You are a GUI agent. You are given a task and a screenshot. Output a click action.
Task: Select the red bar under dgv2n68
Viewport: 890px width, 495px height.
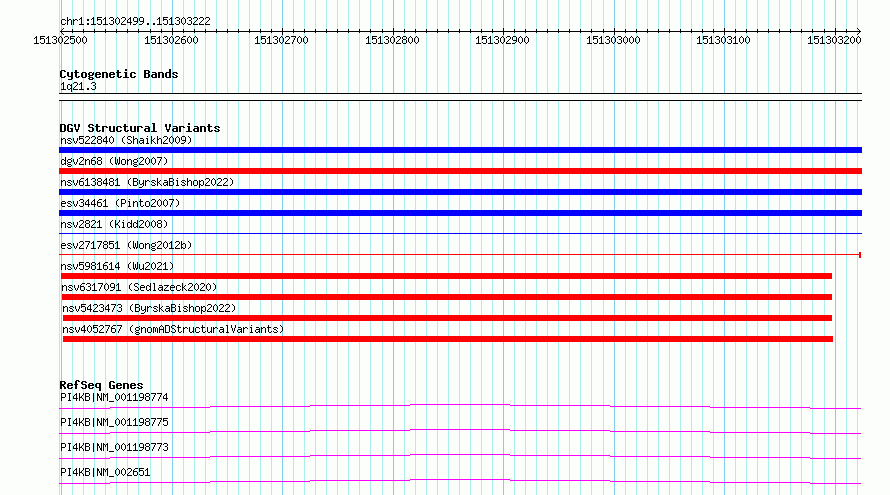(460, 171)
